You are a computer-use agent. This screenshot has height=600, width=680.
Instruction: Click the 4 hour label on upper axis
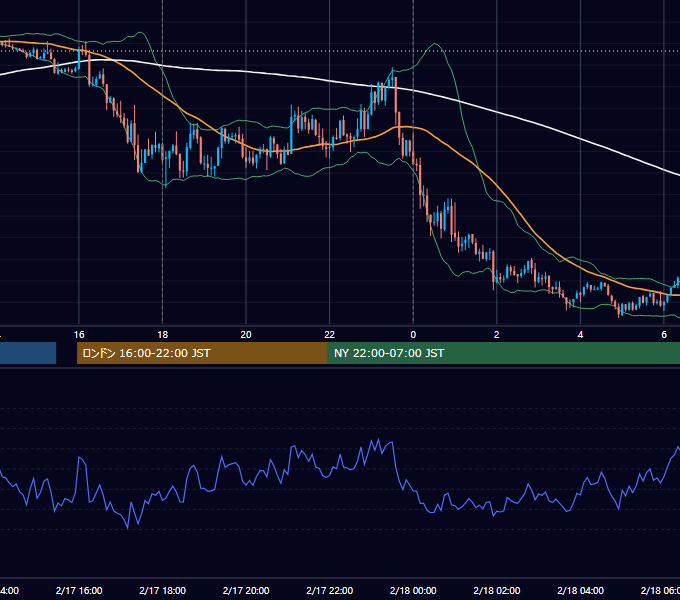[x=580, y=335]
